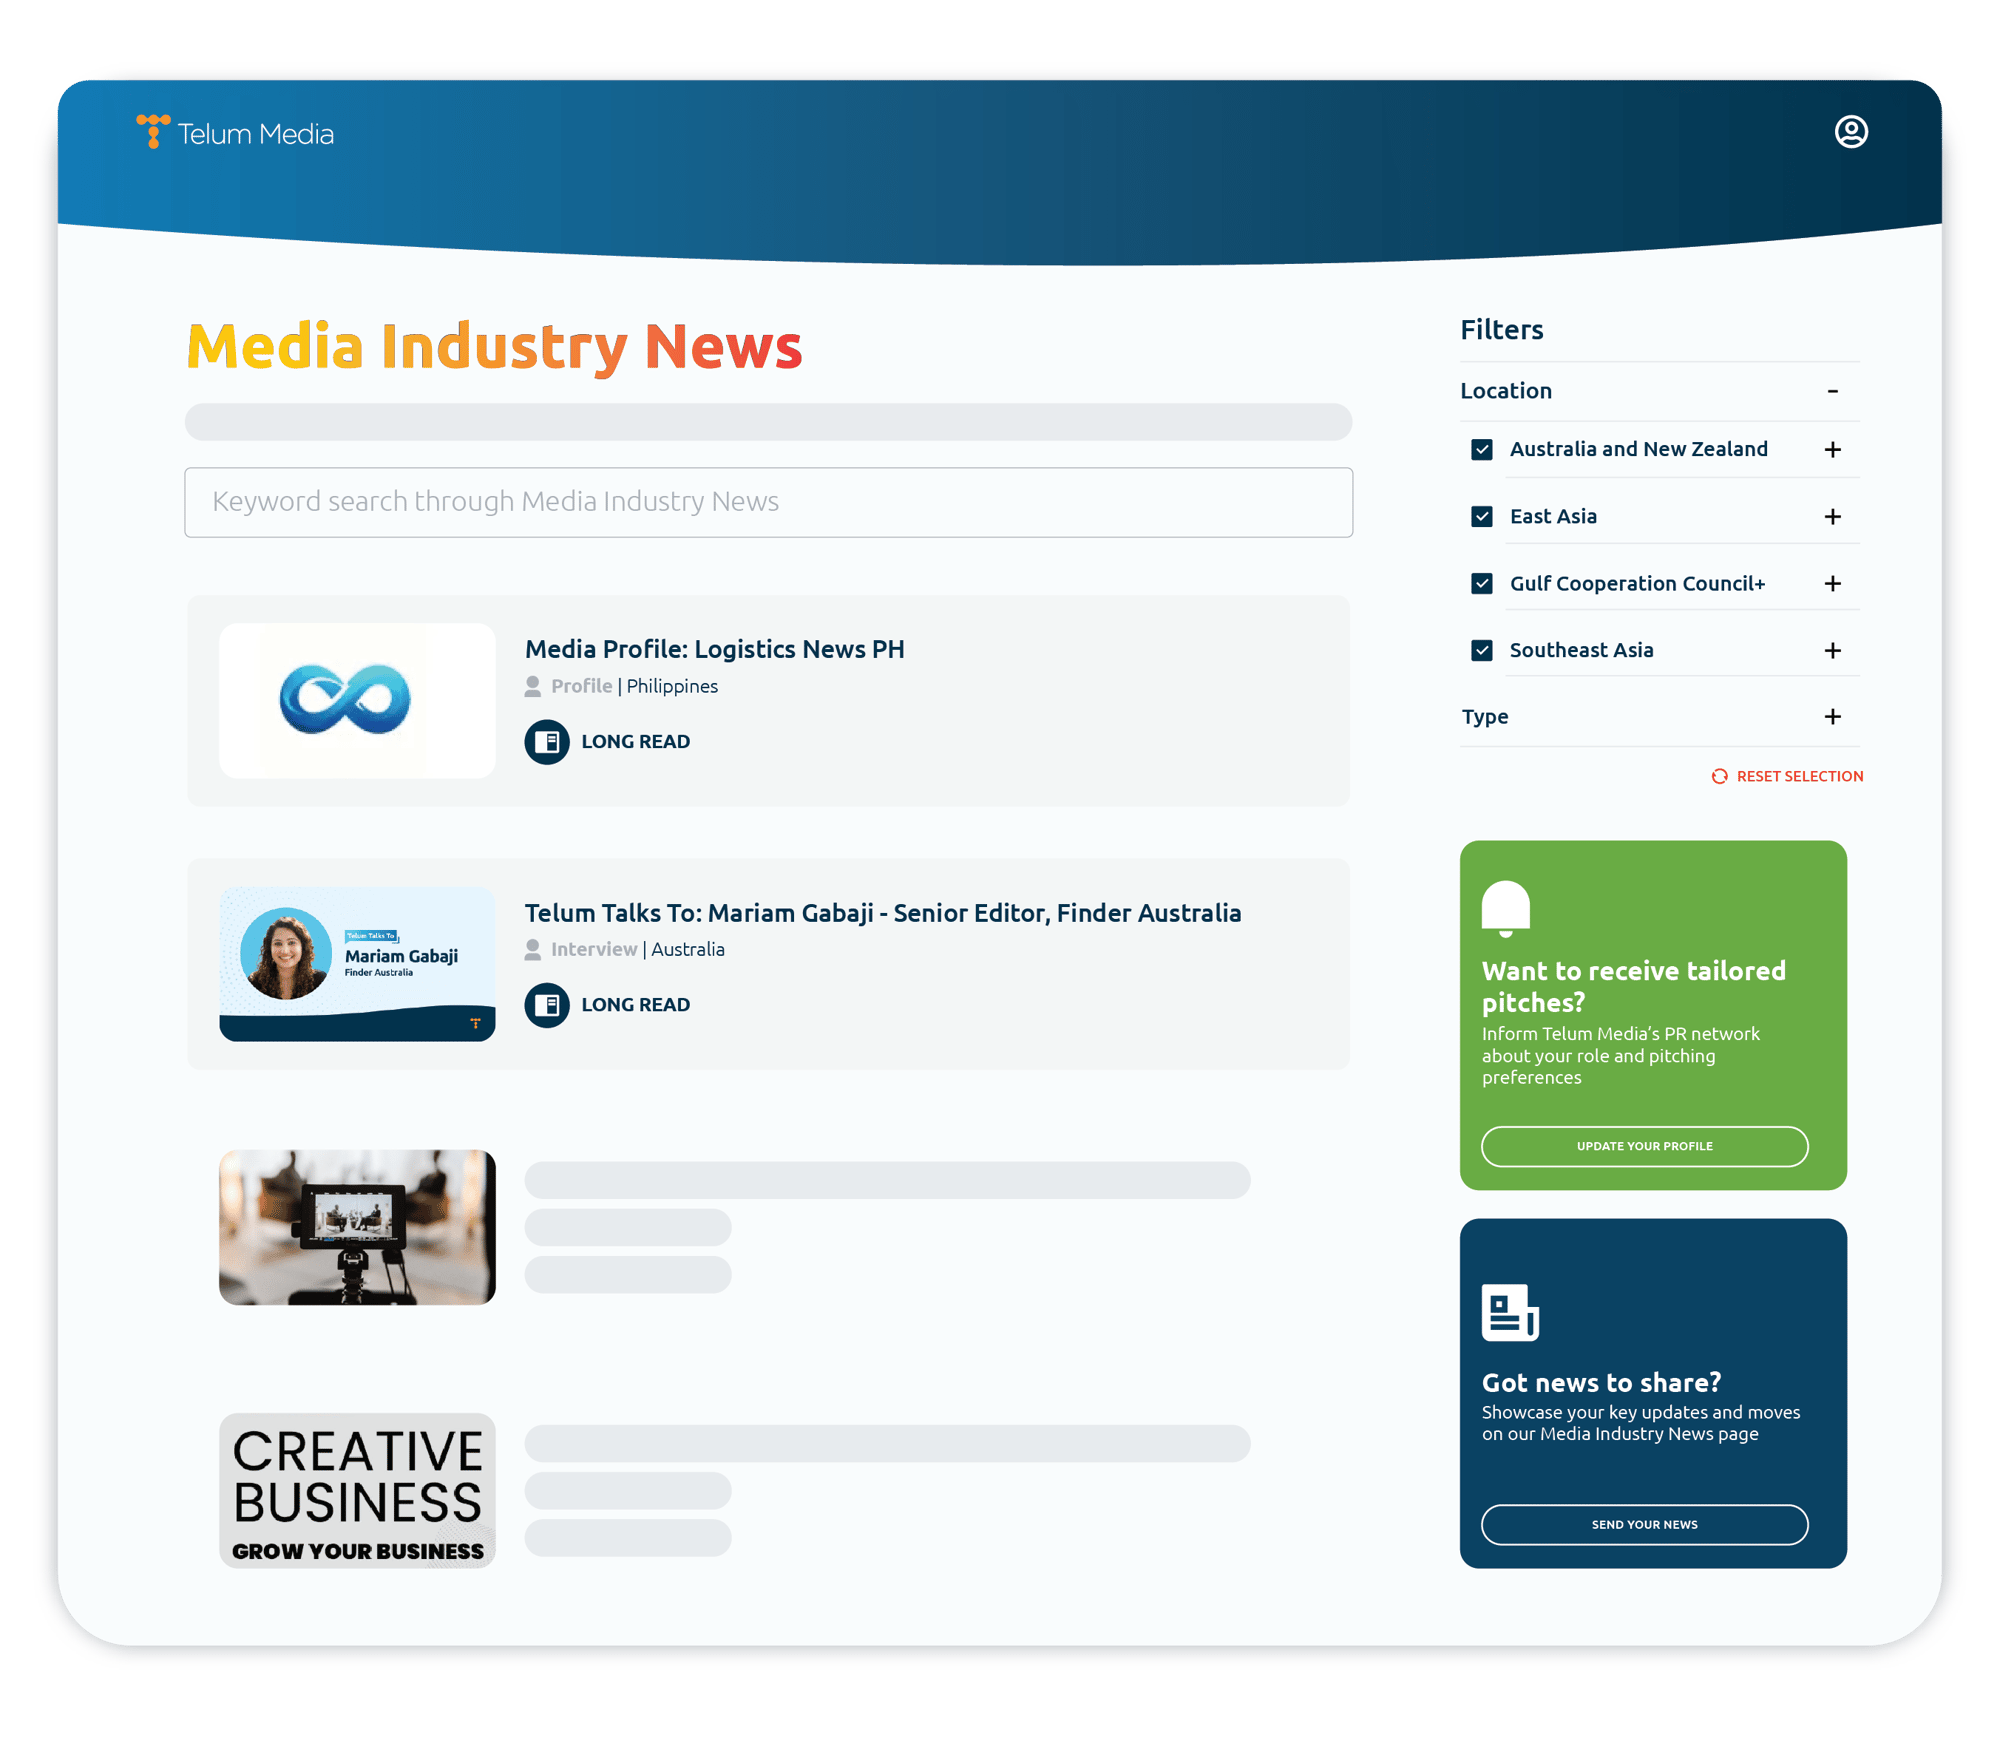The height and width of the screenshot is (1752, 2000).
Task: Open Media Profile: Logistics News PH article
Action: tap(714, 649)
